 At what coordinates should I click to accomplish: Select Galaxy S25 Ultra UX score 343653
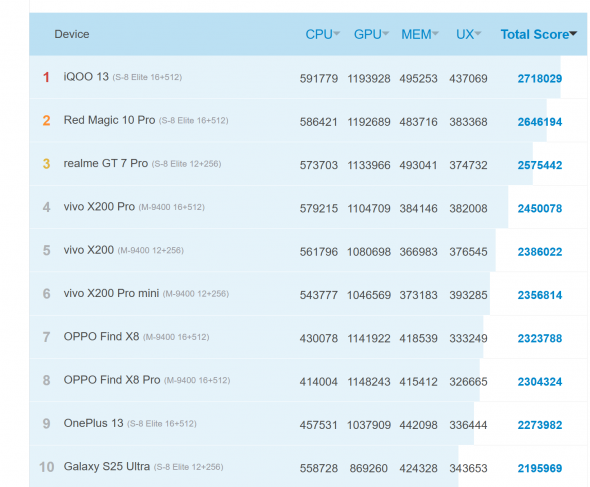(468, 468)
